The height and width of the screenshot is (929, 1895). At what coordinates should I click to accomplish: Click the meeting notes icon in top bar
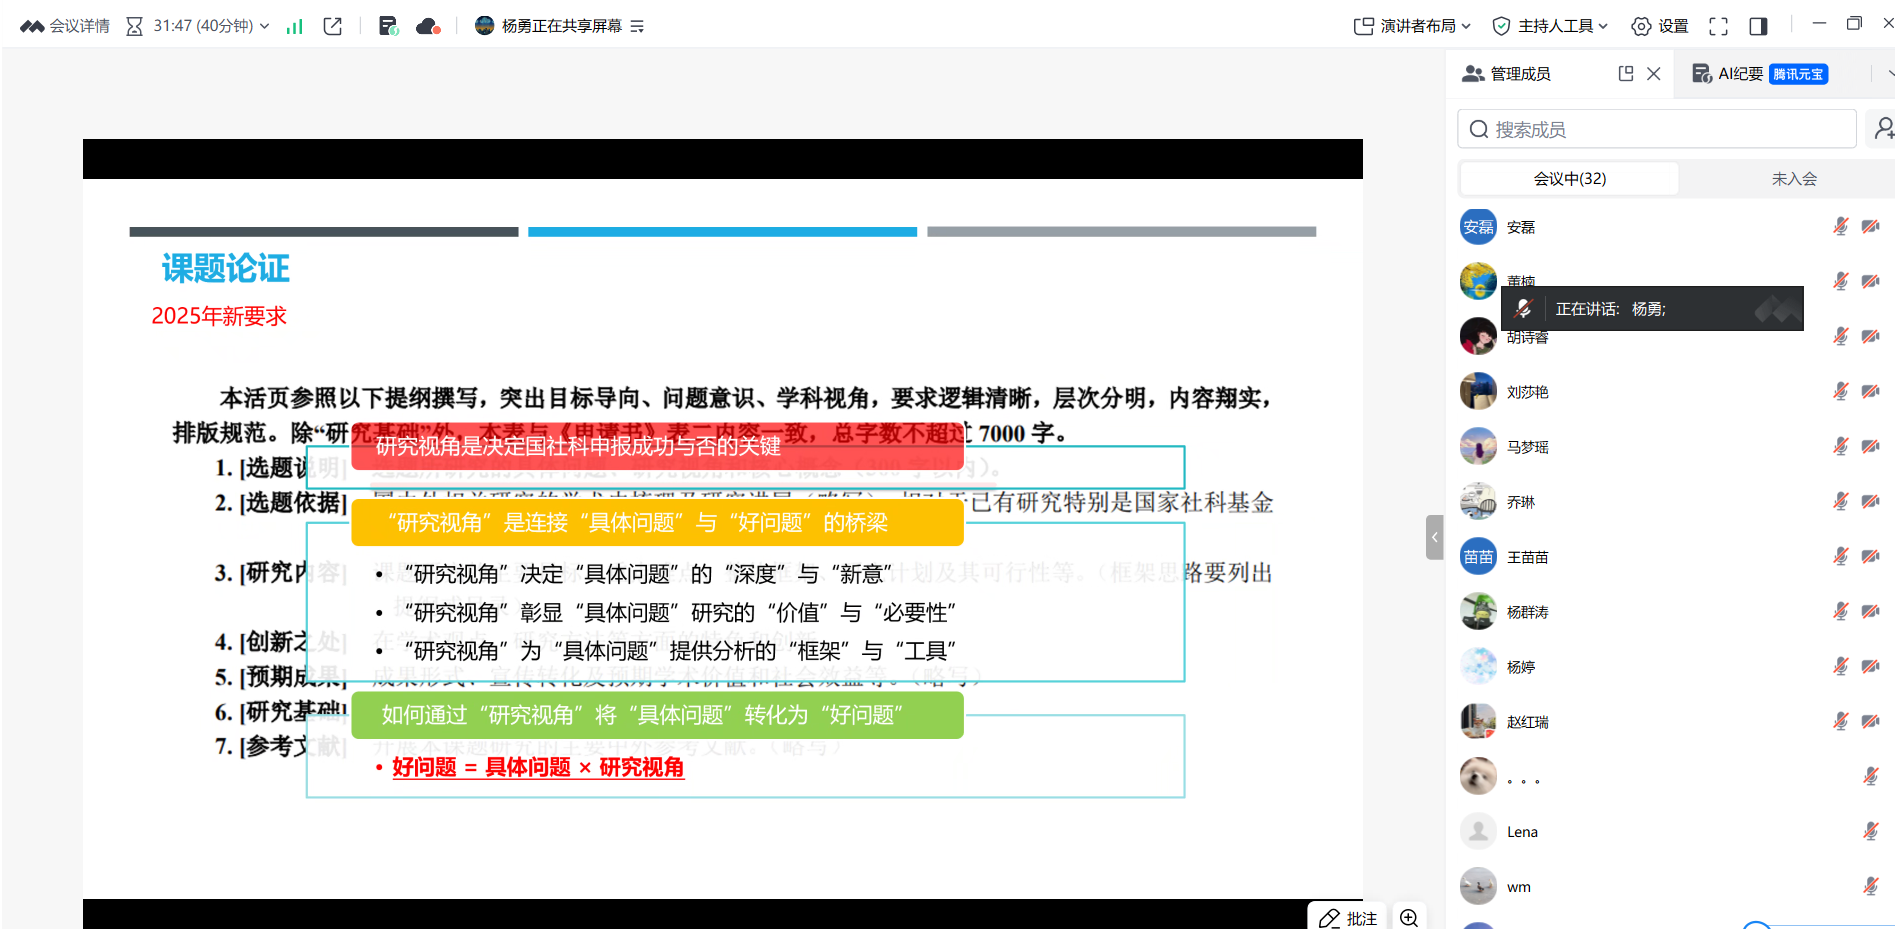tap(388, 26)
